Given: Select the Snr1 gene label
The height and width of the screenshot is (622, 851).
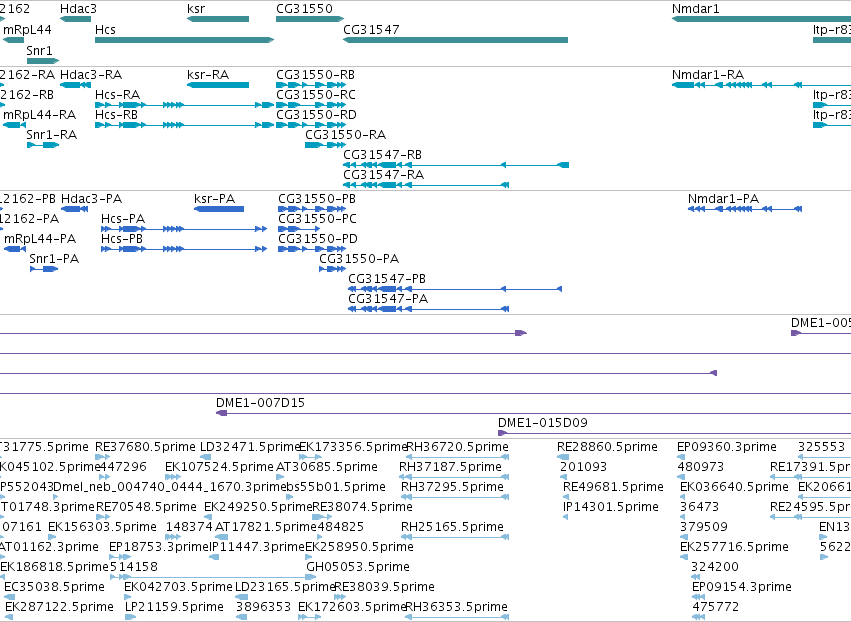Looking at the screenshot, I should (40, 51).
